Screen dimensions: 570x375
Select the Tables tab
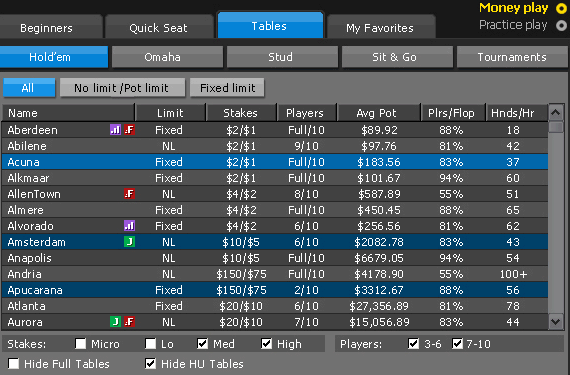pyautogui.click(x=270, y=25)
